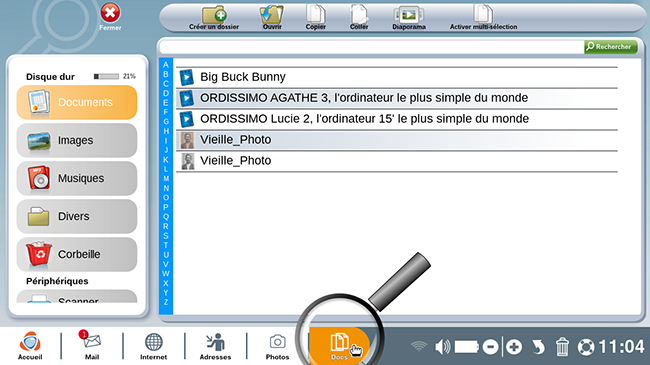Jump to letter V in the index
Image resolution: width=650 pixels, height=365 pixels.
[166, 264]
